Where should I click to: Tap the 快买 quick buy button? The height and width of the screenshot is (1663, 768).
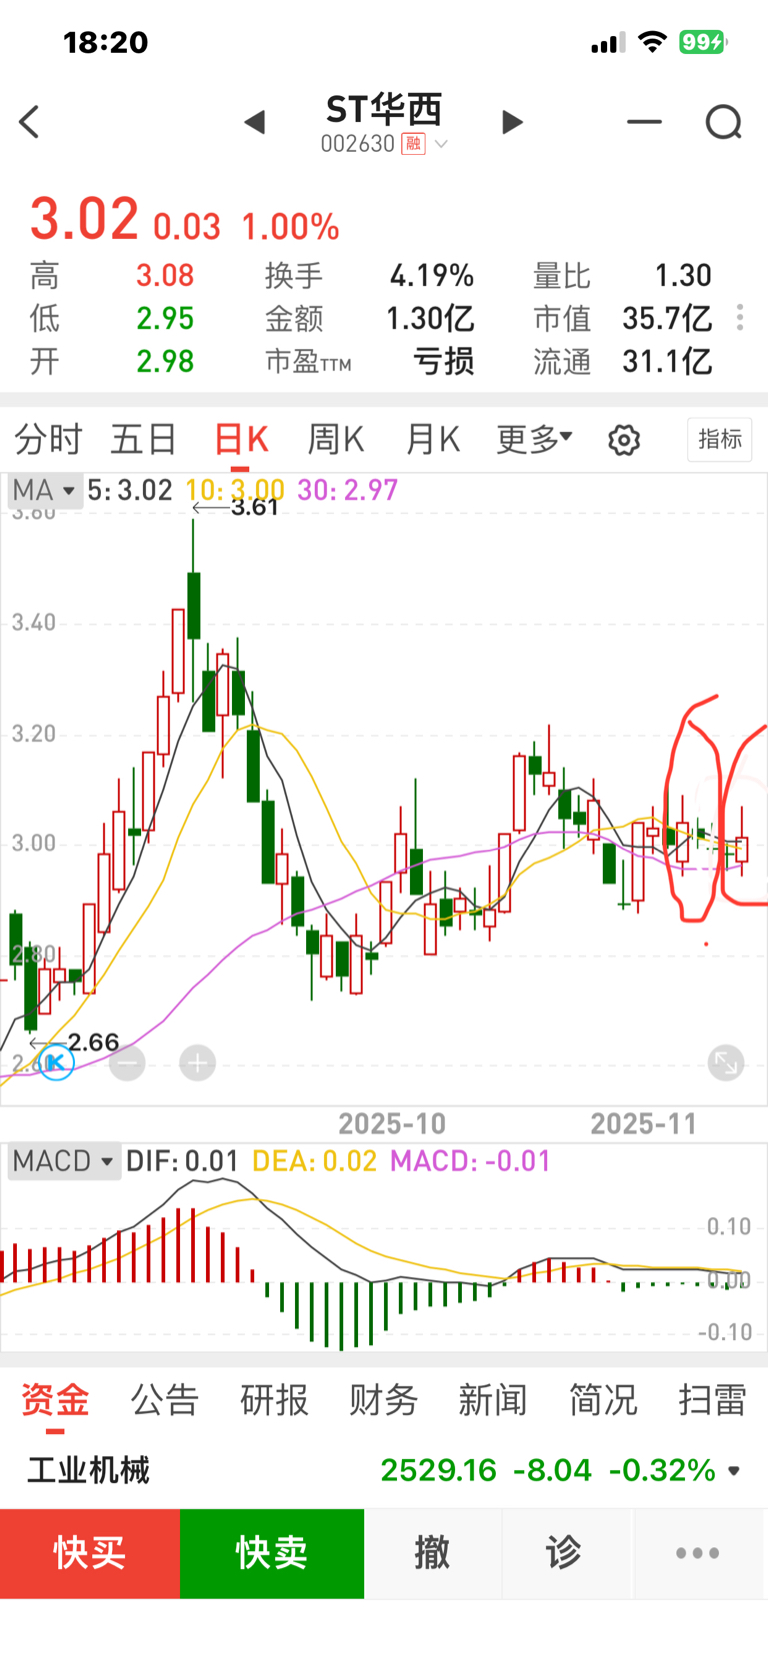[x=90, y=1553]
